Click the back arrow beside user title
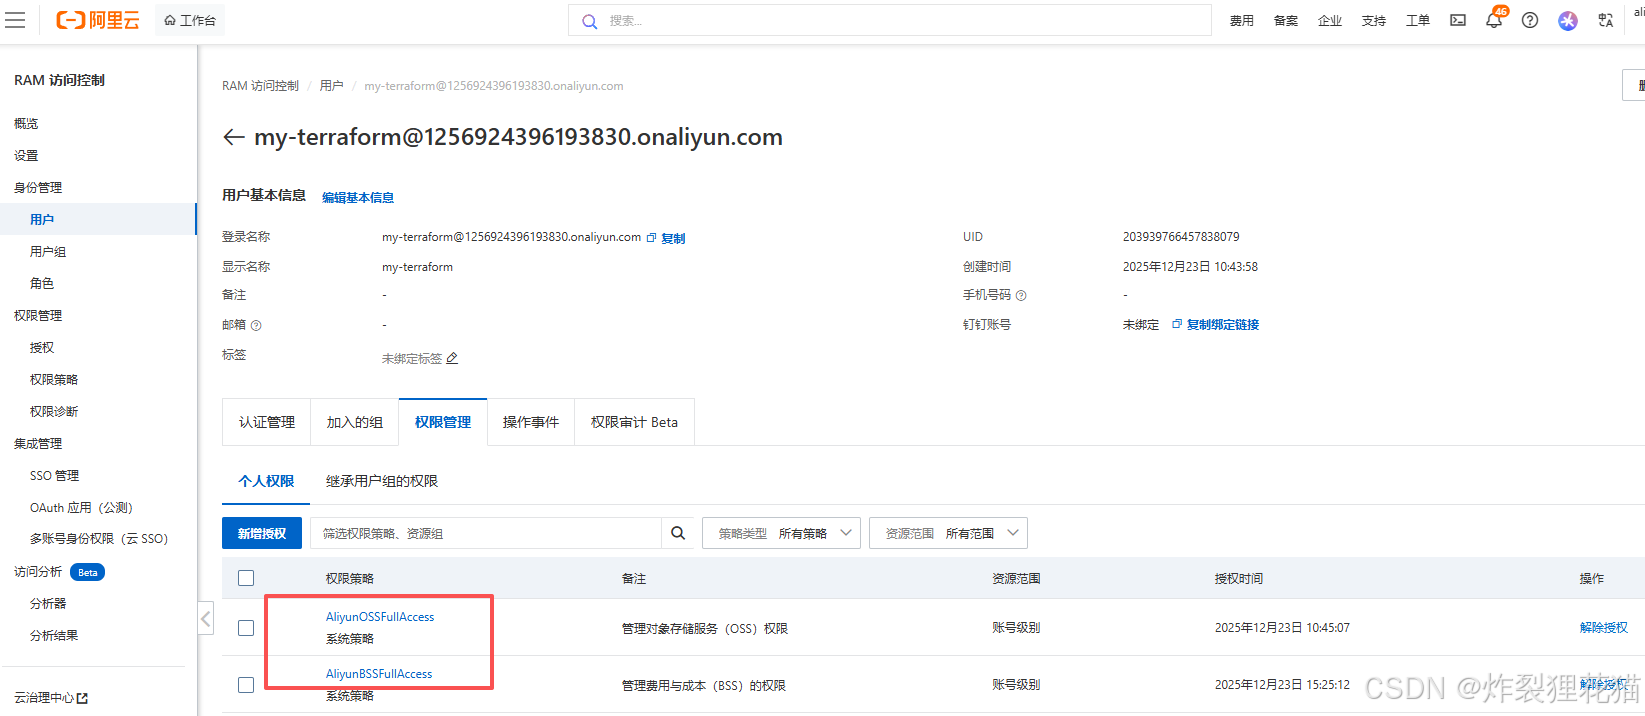Image resolution: width=1645 pixels, height=716 pixels. tap(234, 137)
